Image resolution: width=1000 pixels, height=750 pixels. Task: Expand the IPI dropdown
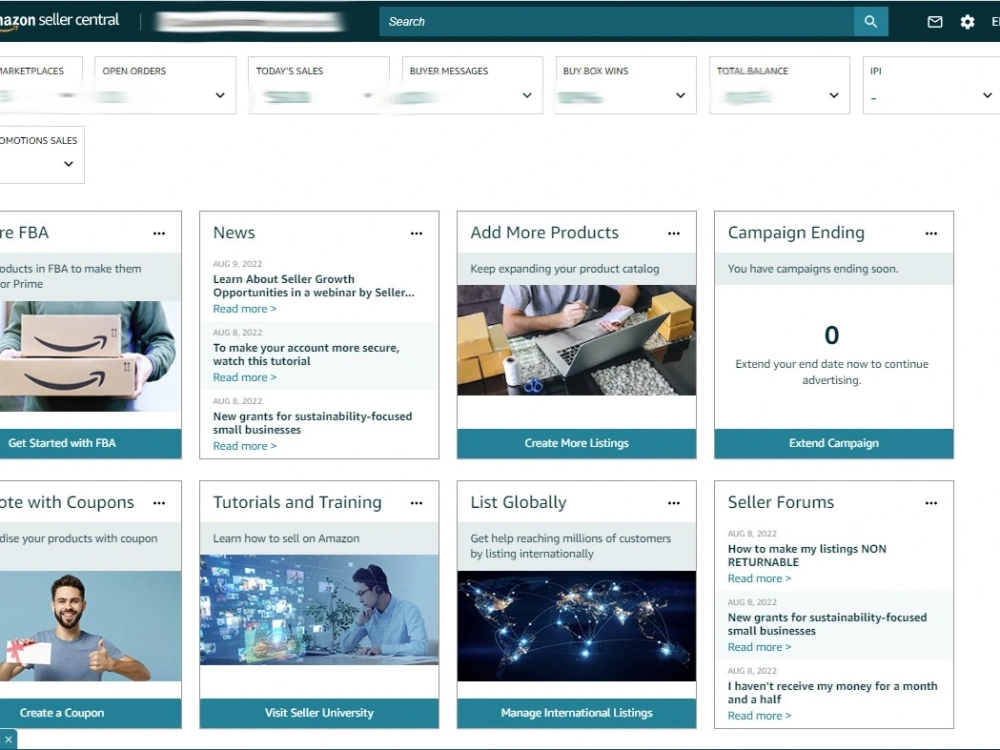987,95
